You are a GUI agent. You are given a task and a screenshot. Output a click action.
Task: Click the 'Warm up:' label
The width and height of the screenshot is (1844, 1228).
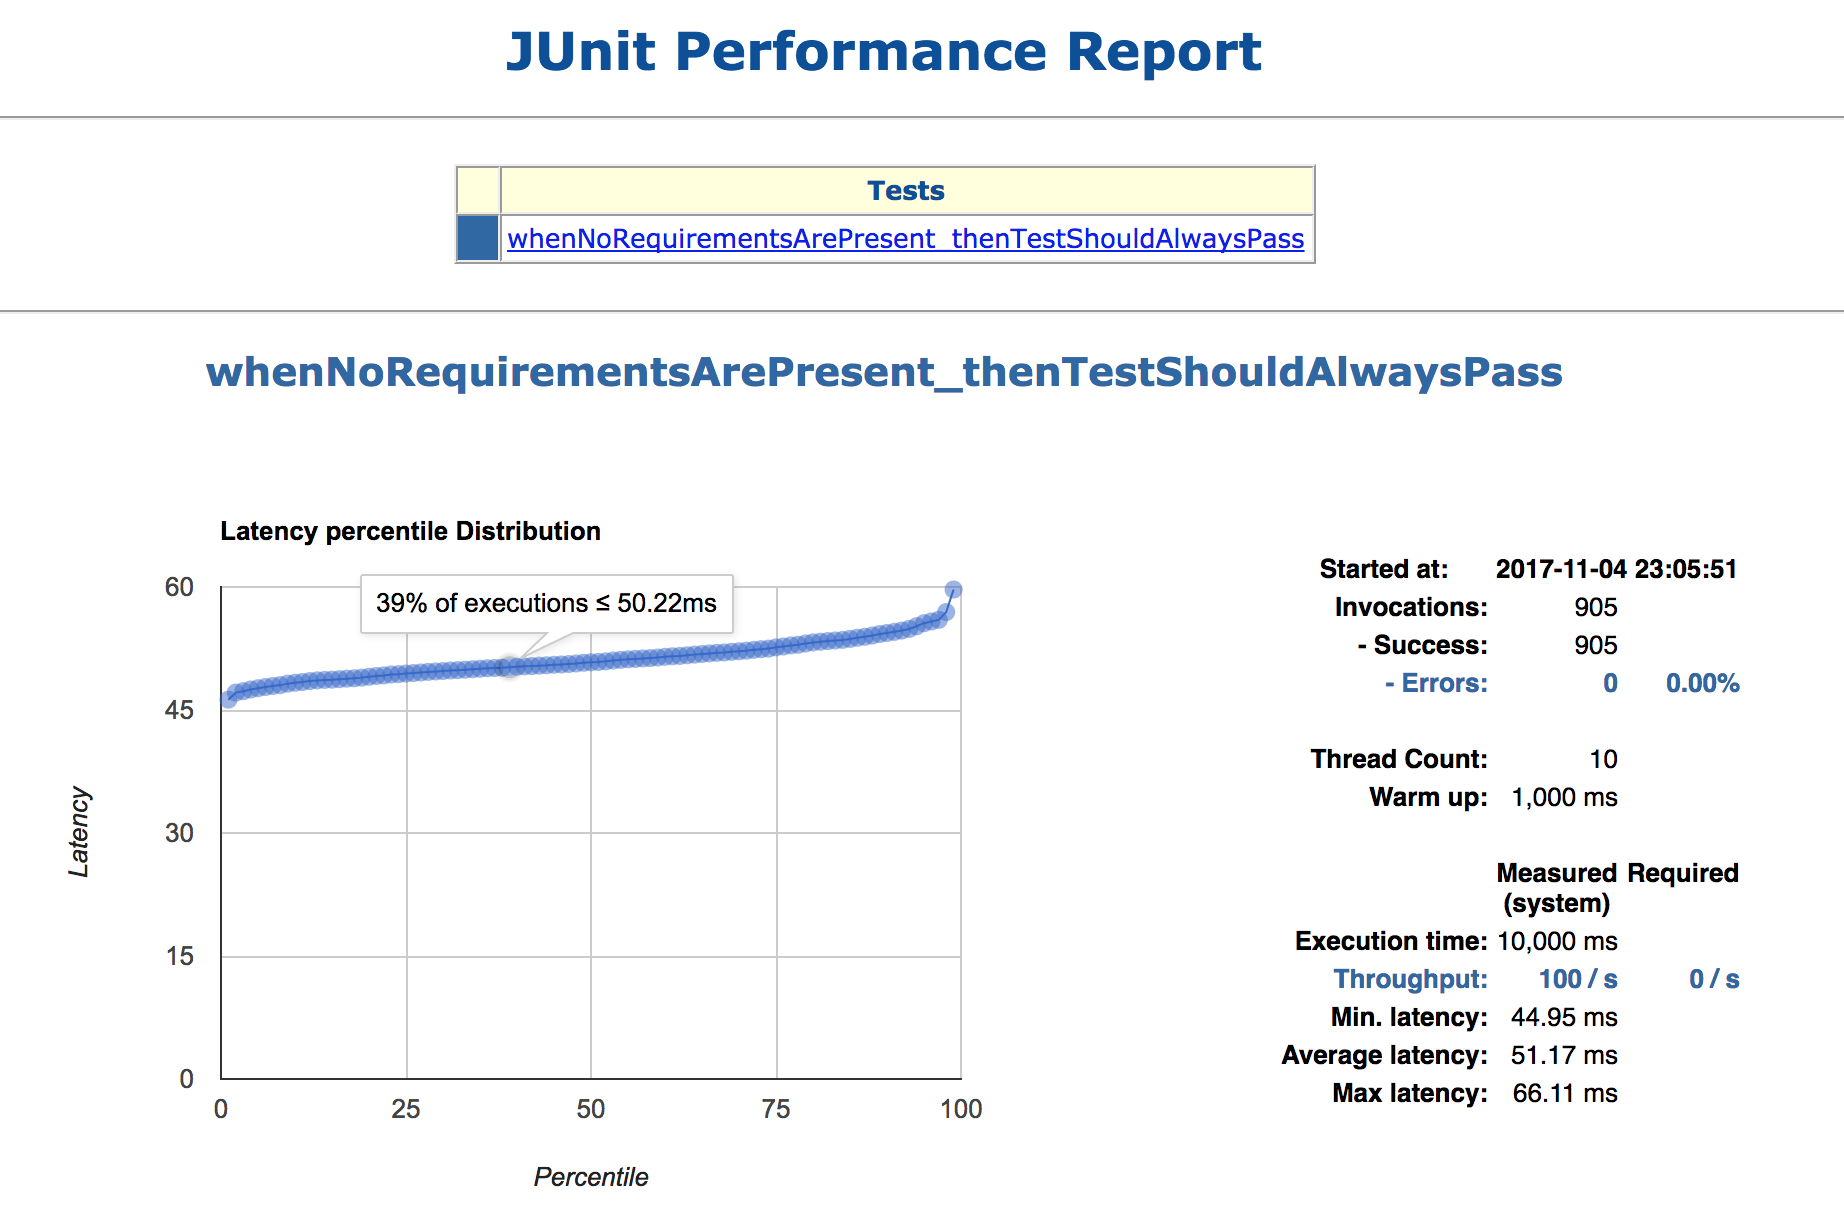[x=1428, y=797]
